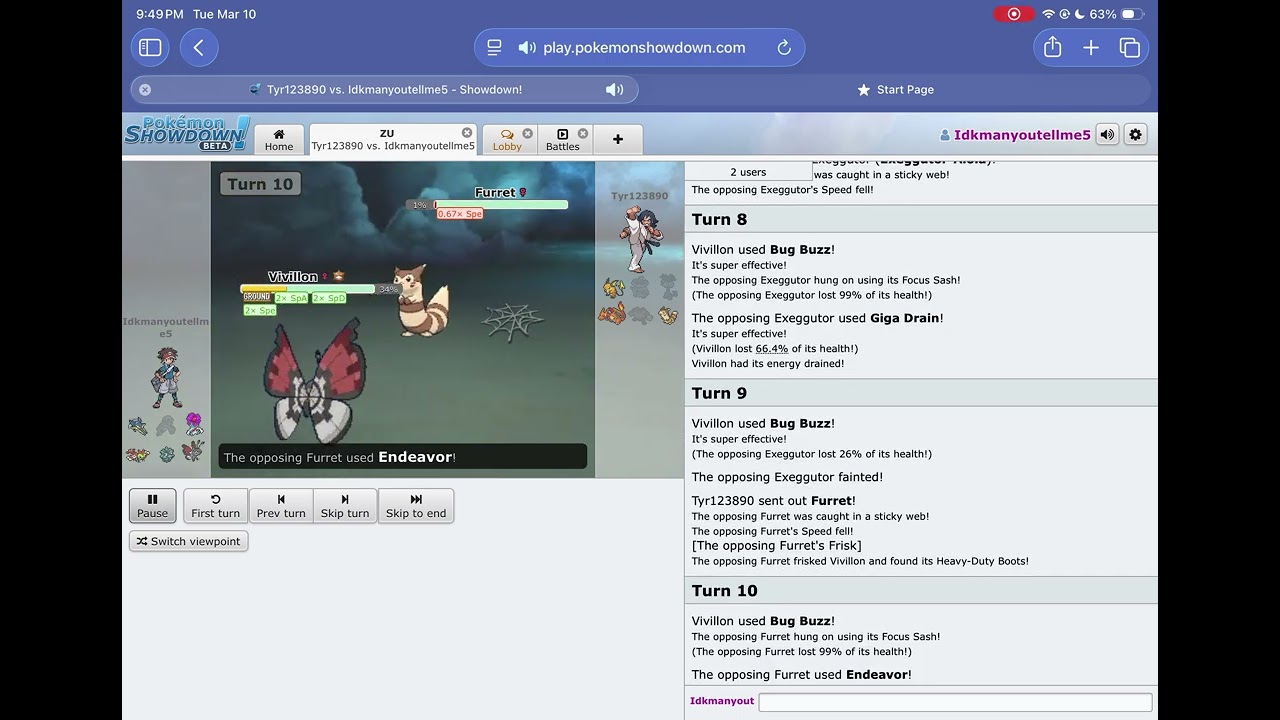Open the Safari sidebar panel
Screen dimensions: 1280x720
click(x=150, y=48)
